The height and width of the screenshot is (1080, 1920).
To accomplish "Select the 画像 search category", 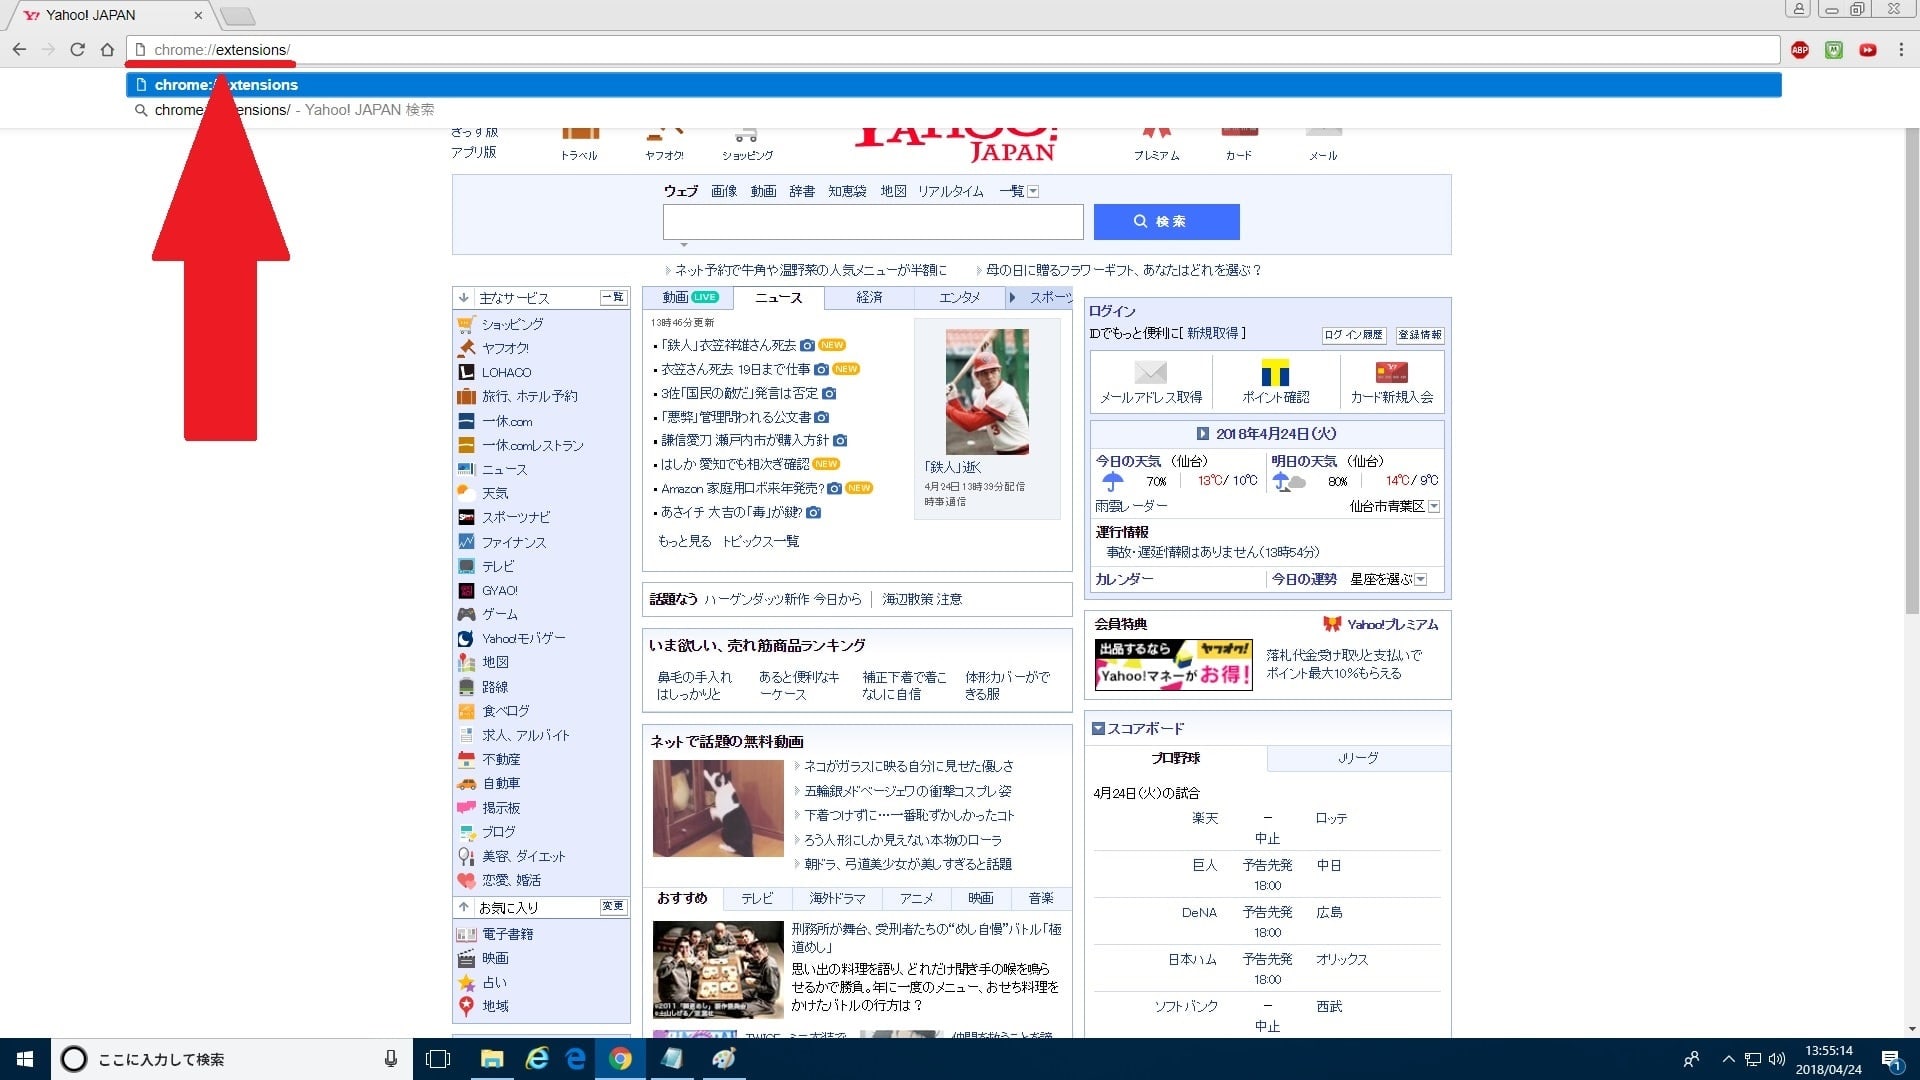I will (724, 191).
